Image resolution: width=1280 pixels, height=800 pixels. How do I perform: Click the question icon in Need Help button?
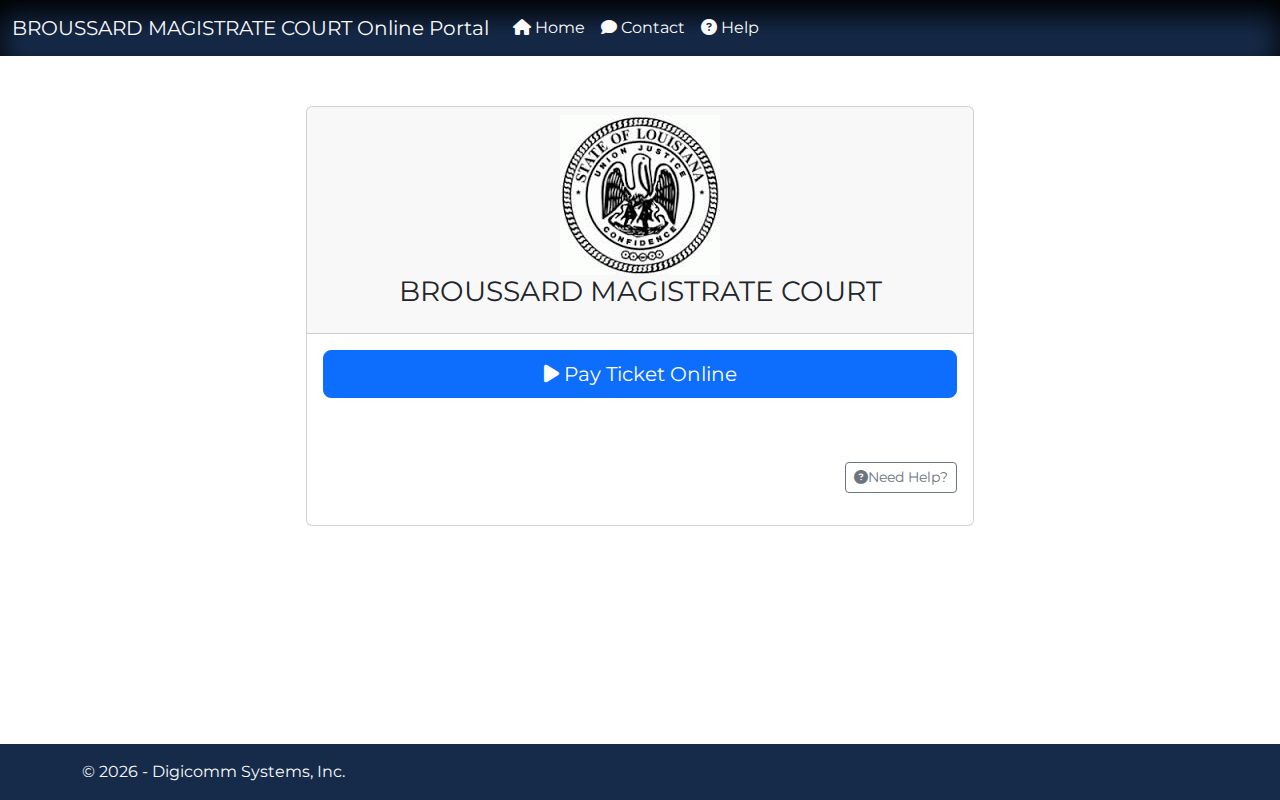[861, 477]
